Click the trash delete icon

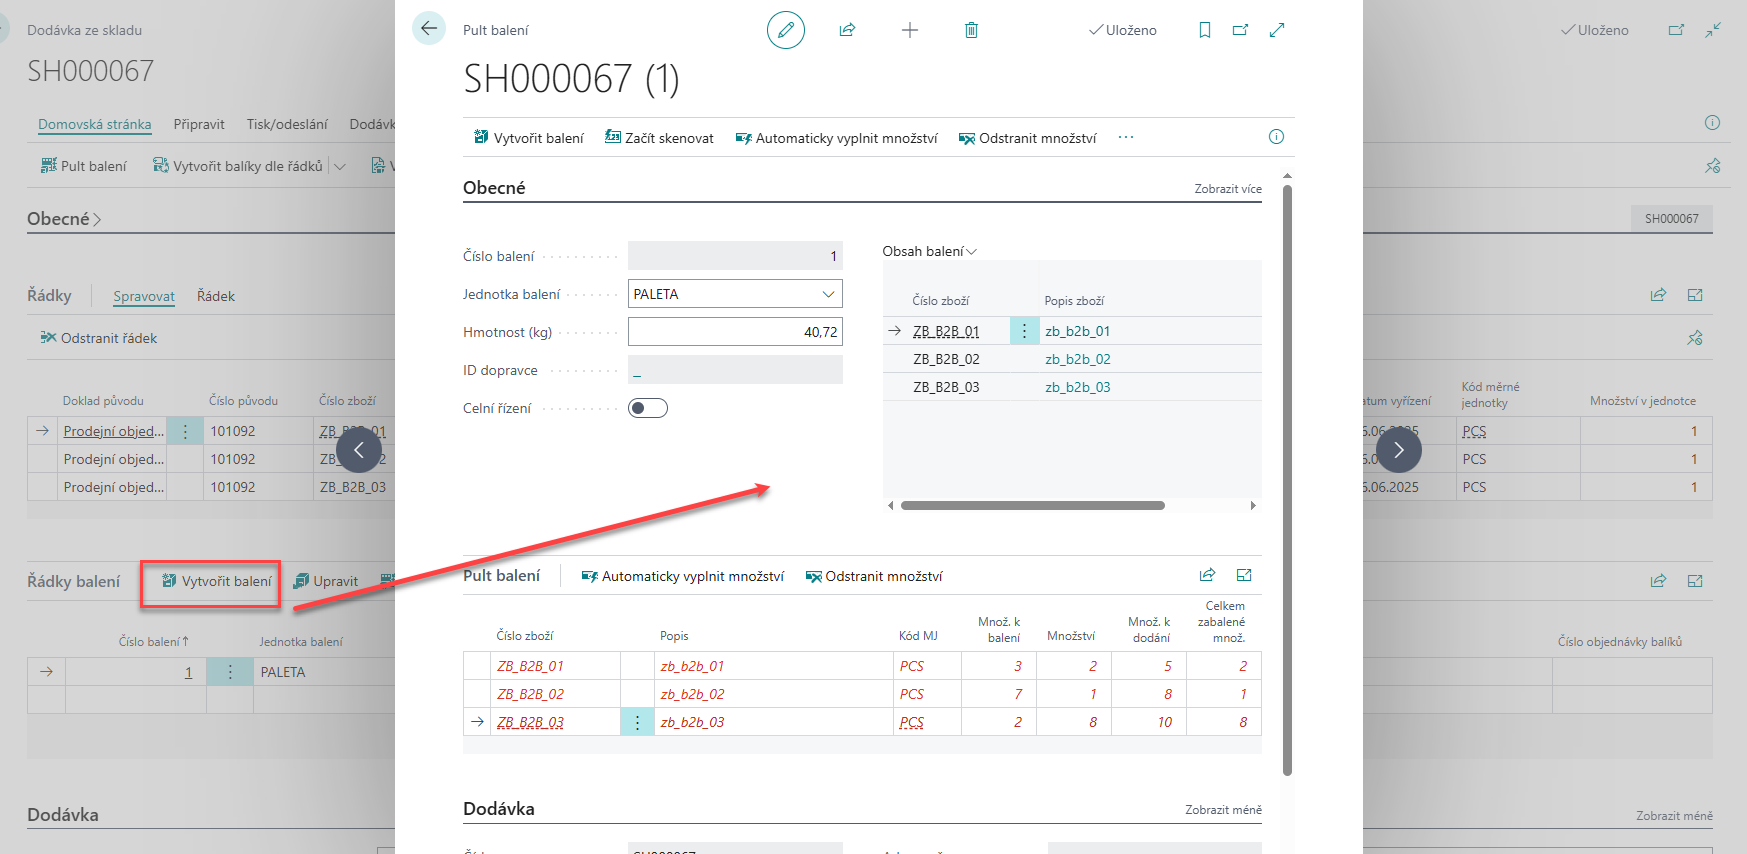970,30
